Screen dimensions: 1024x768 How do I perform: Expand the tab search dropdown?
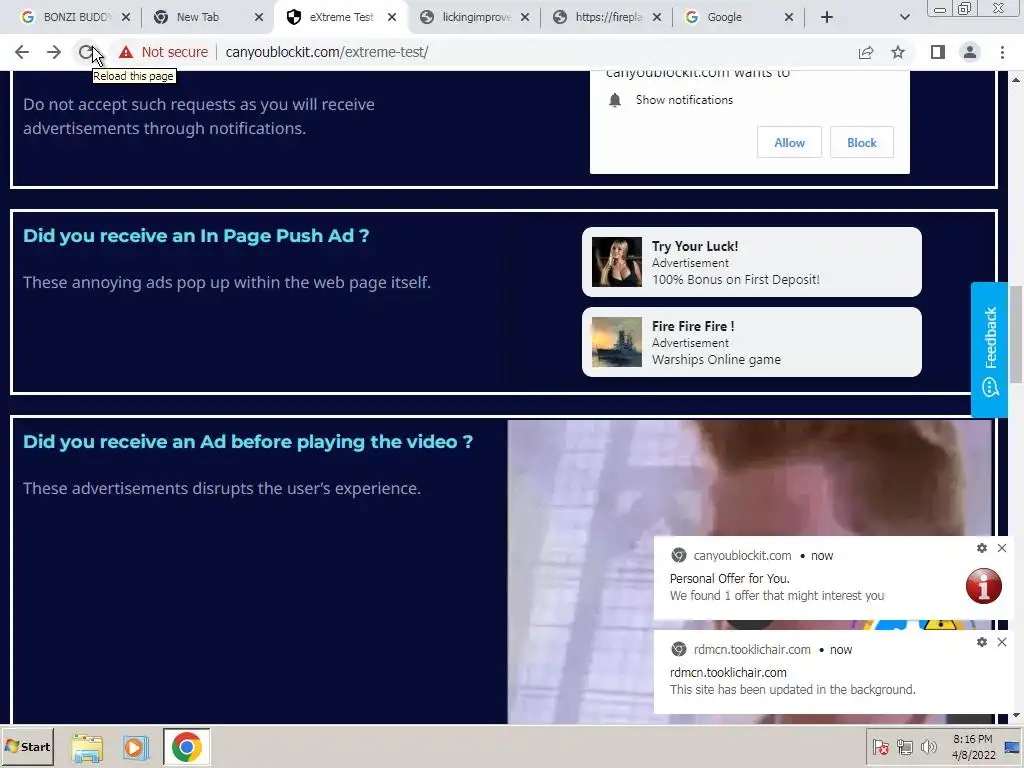pyautogui.click(x=904, y=18)
